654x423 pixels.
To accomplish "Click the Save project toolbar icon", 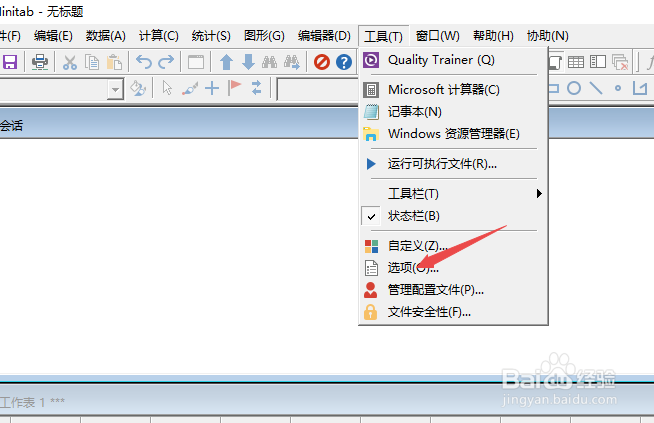I will pos(10,62).
